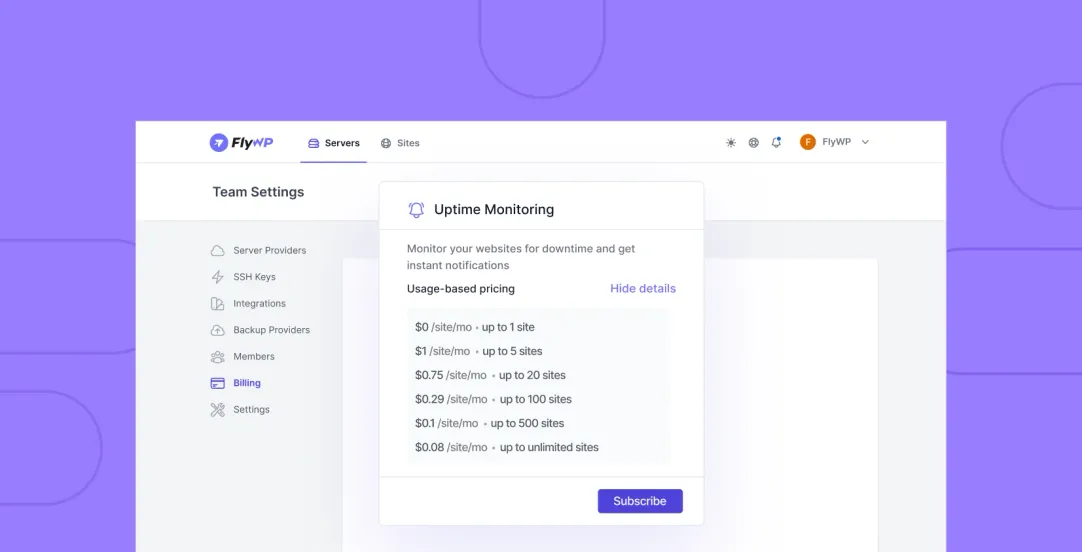Select the $0.75 /site/mo tier row

coord(490,375)
